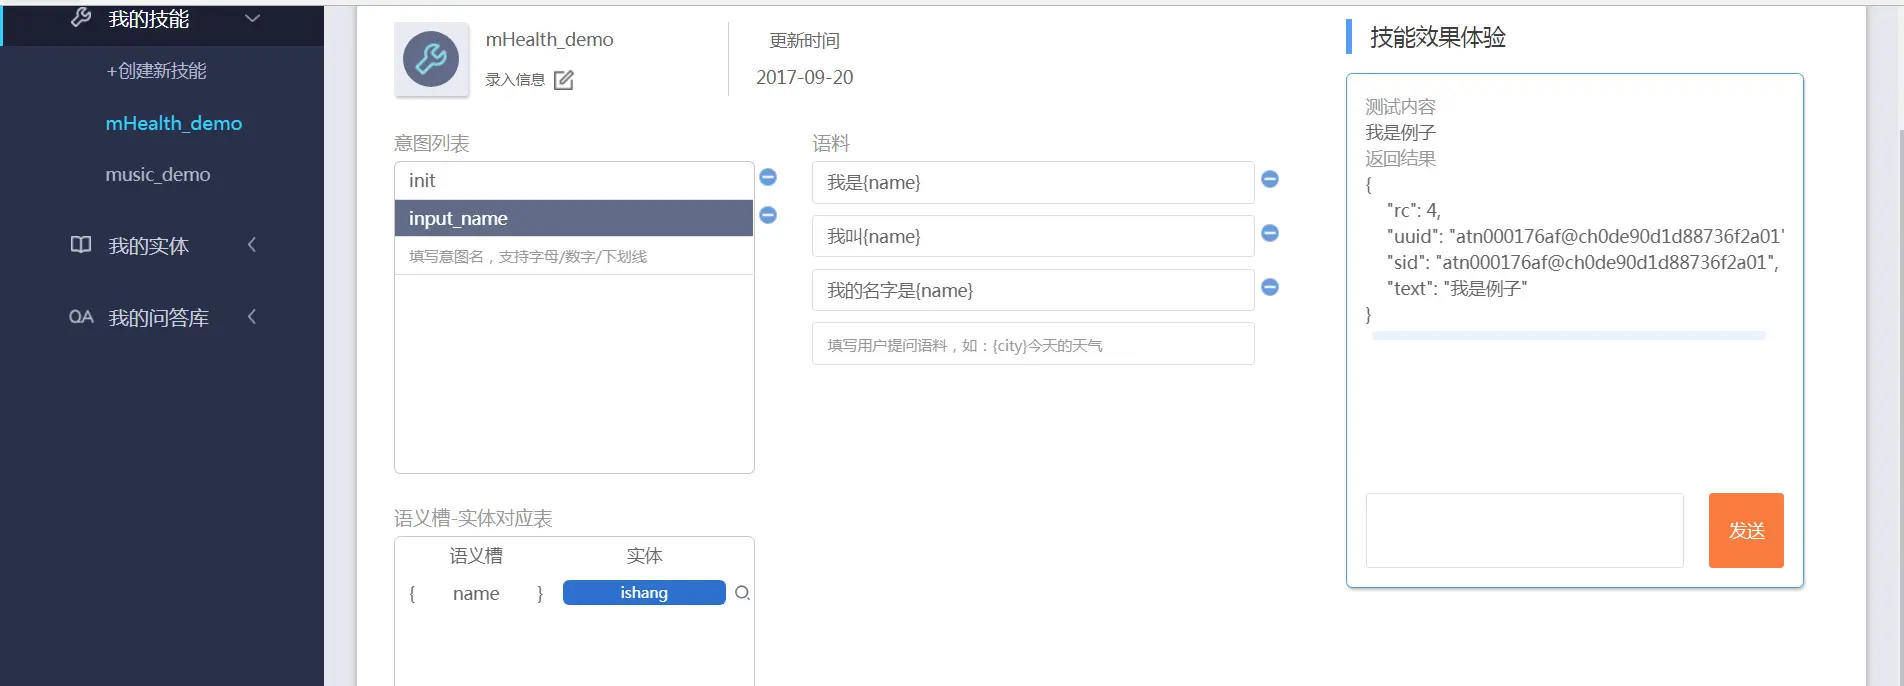Click the ishang entity button
The width and height of the screenshot is (1904, 686).
click(x=644, y=593)
